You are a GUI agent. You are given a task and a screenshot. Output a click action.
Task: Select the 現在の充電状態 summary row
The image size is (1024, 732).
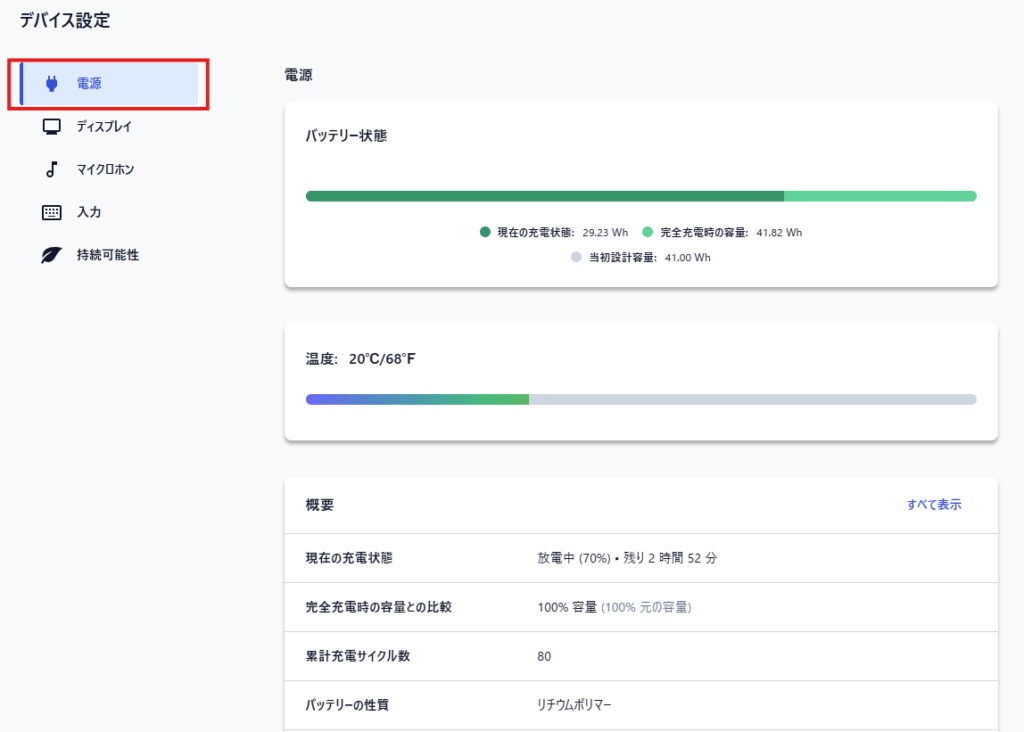tap(640, 558)
